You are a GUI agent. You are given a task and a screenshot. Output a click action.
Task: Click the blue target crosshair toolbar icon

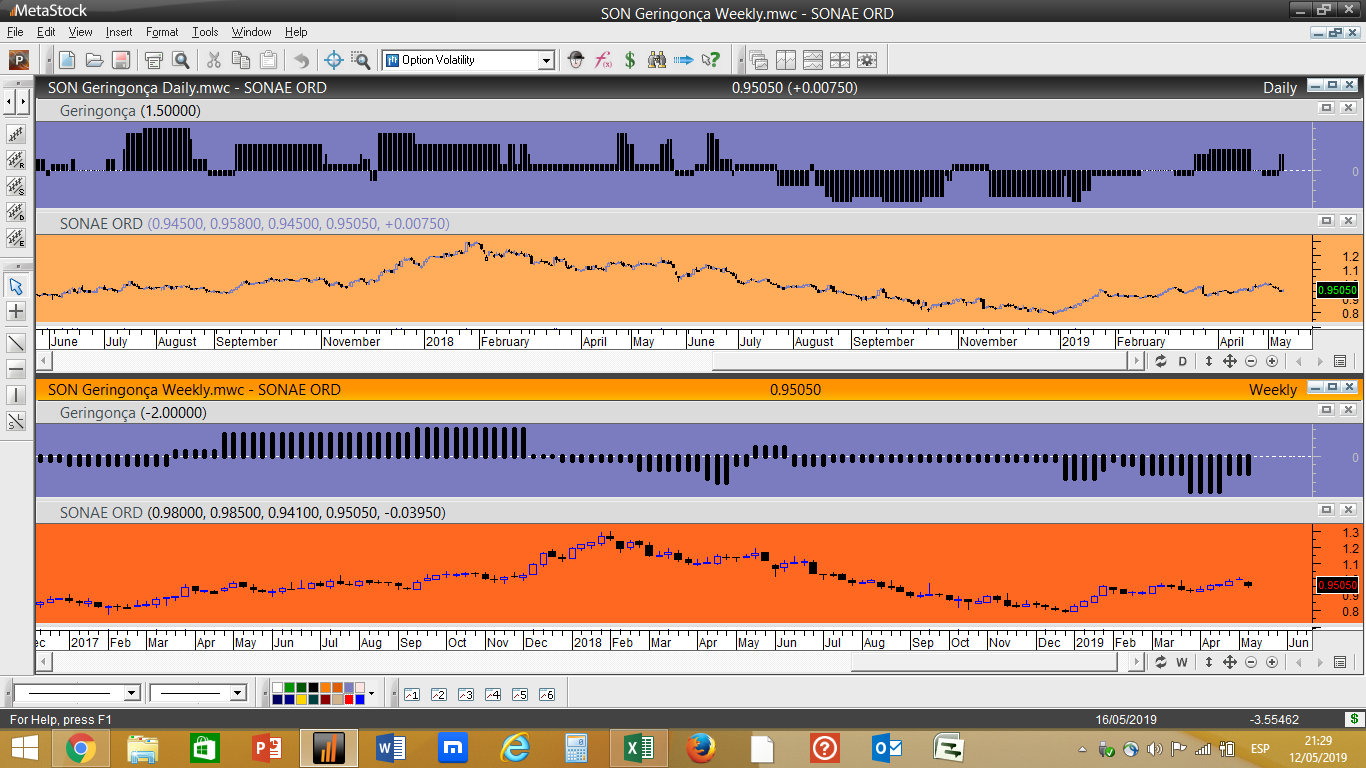pyautogui.click(x=334, y=60)
